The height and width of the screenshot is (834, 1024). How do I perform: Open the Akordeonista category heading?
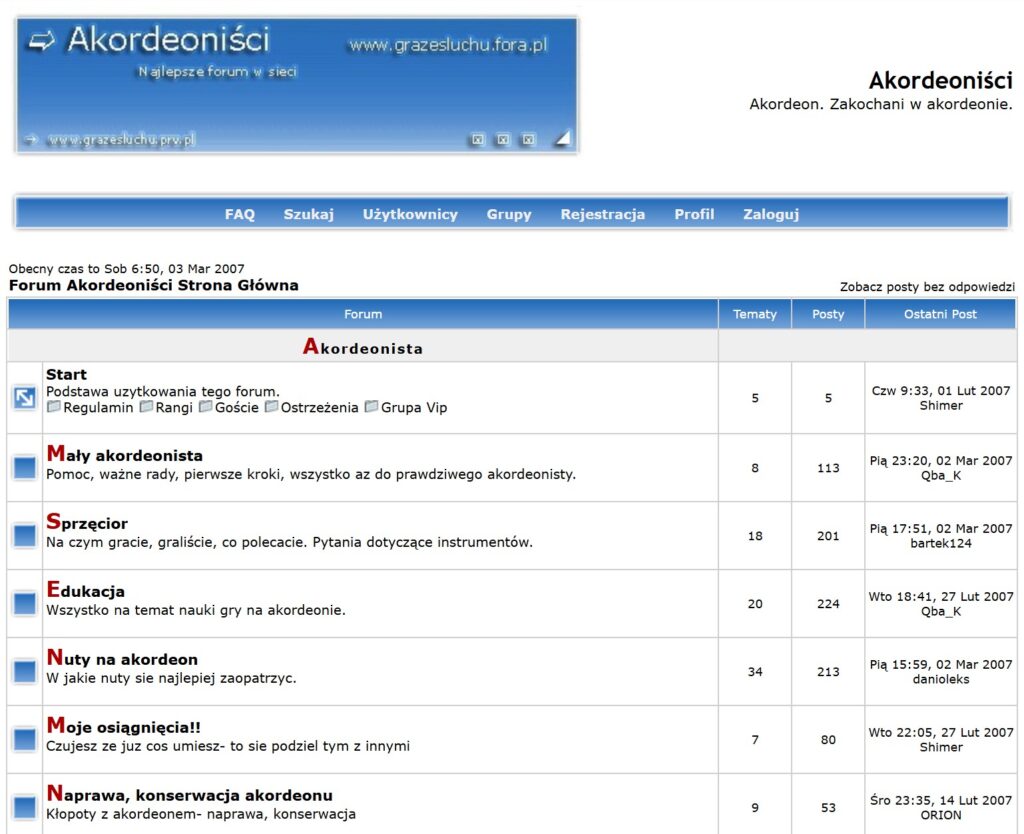coord(363,347)
